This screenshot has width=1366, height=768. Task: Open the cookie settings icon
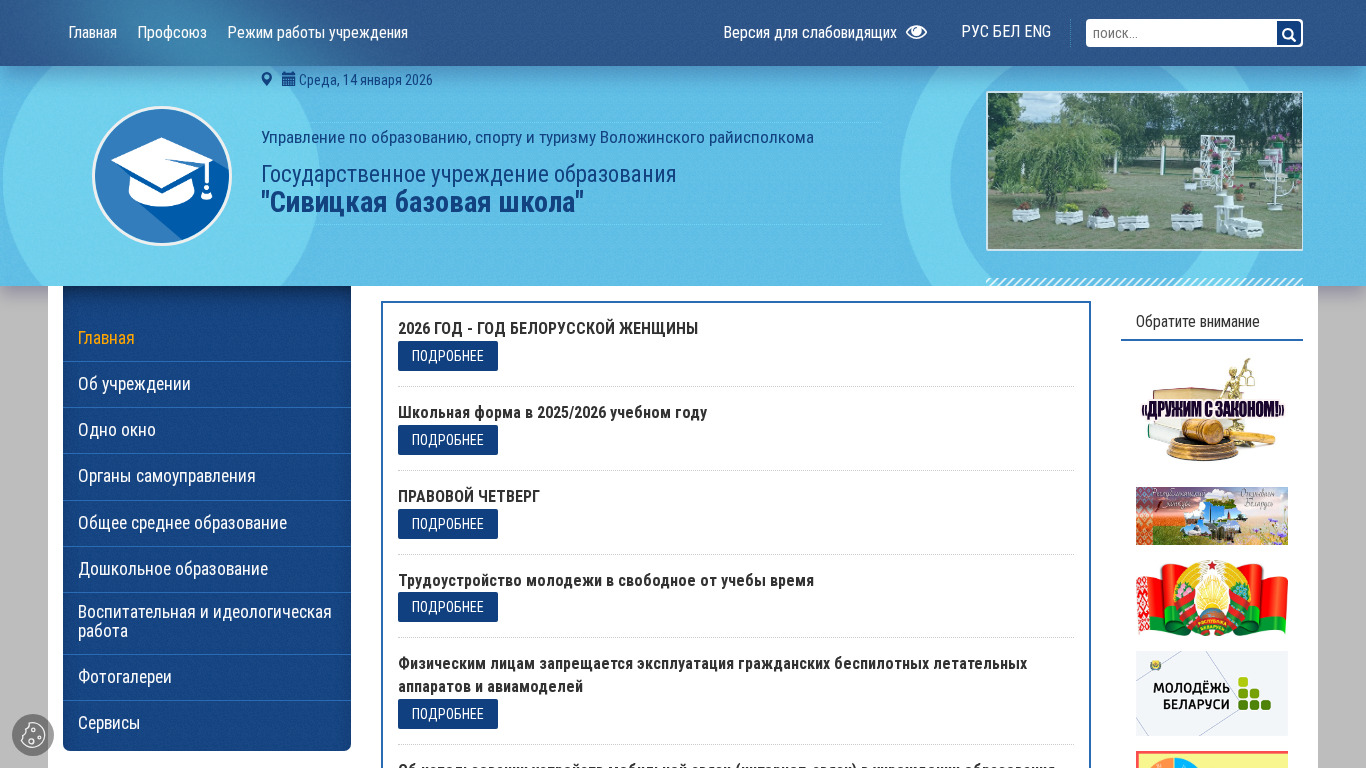click(33, 735)
